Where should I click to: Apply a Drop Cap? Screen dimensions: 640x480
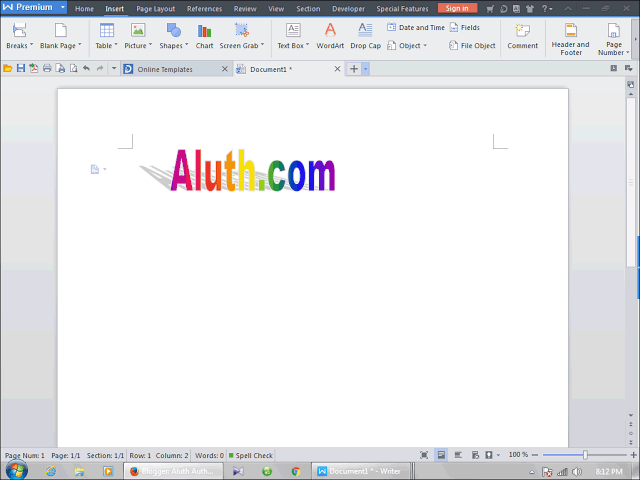point(365,36)
